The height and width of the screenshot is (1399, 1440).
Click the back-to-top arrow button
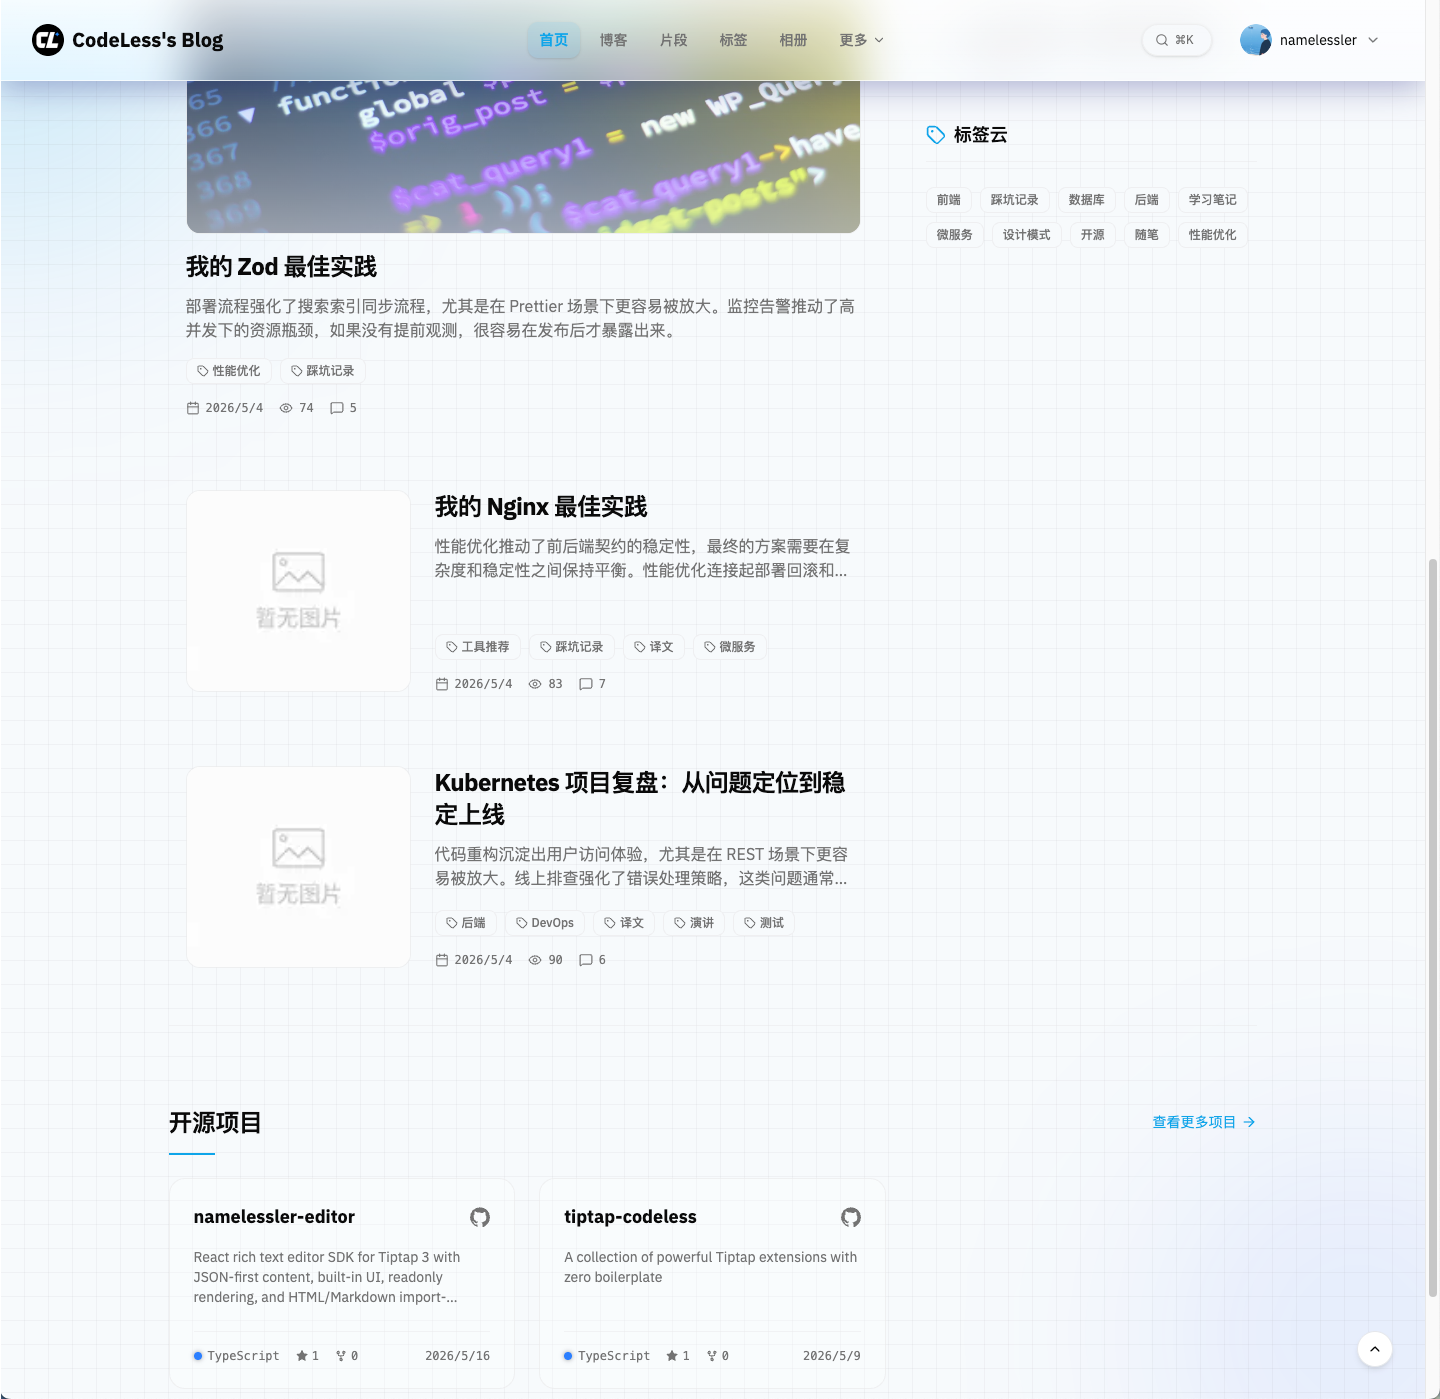(x=1375, y=1349)
